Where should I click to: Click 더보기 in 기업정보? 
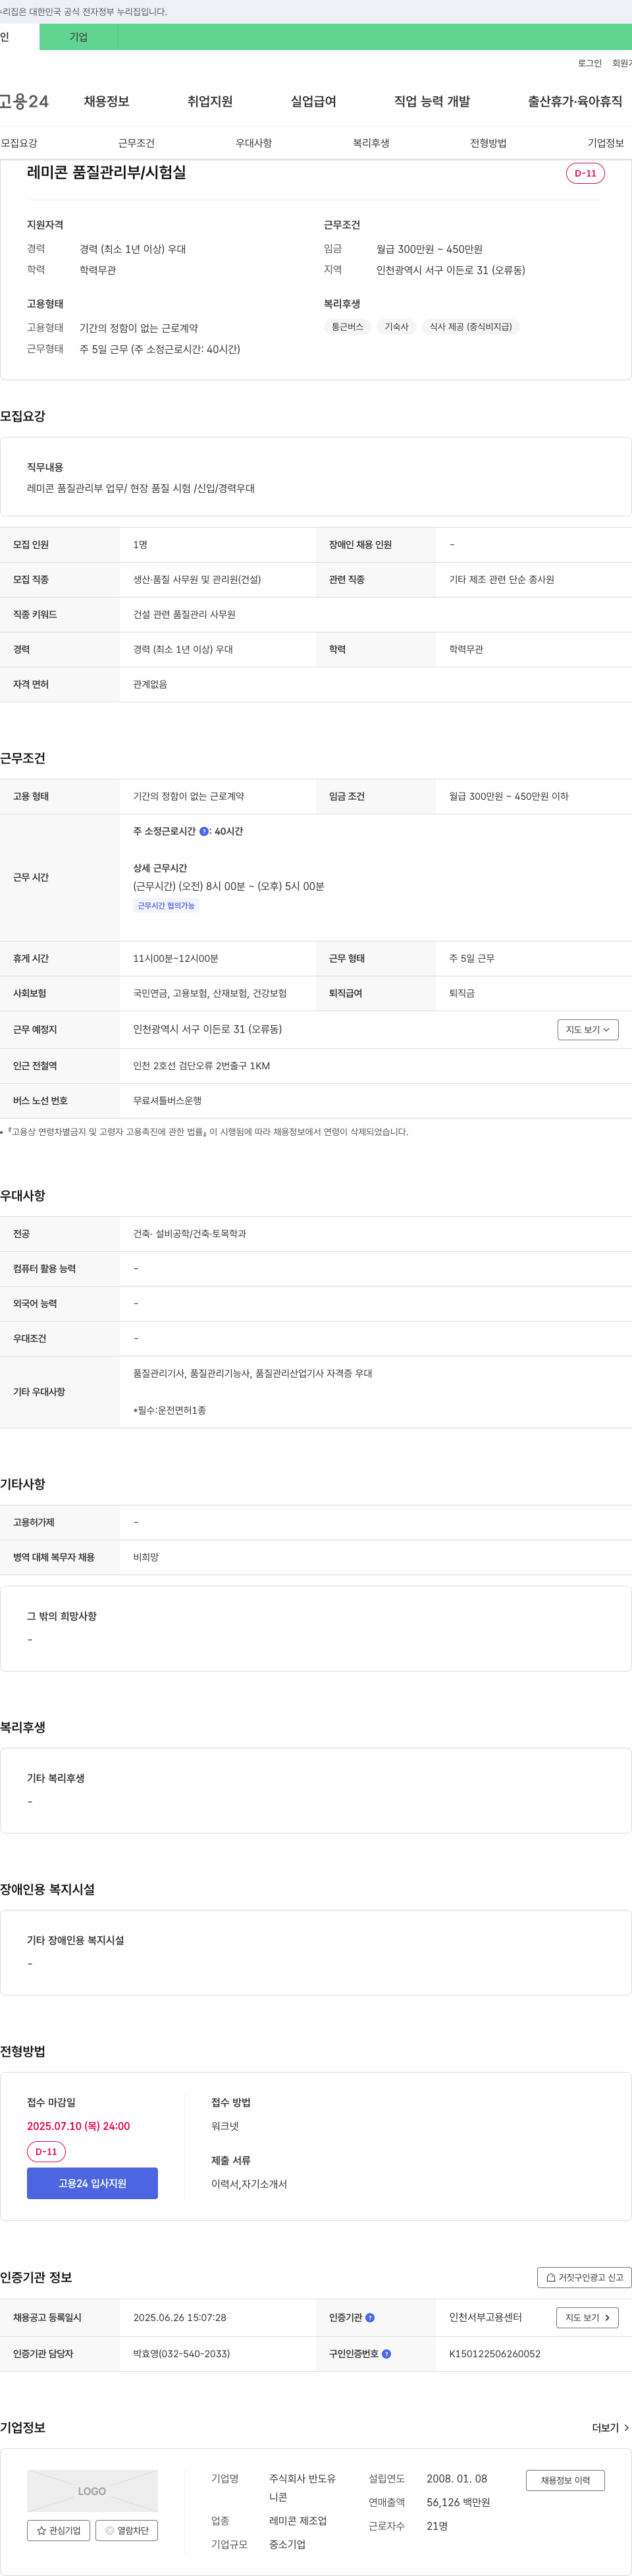point(611,2427)
